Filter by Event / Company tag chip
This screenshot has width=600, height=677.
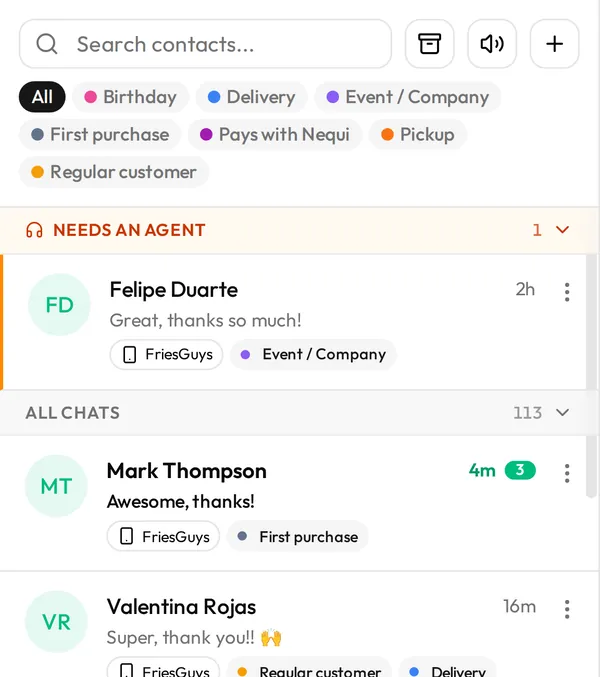(x=407, y=97)
